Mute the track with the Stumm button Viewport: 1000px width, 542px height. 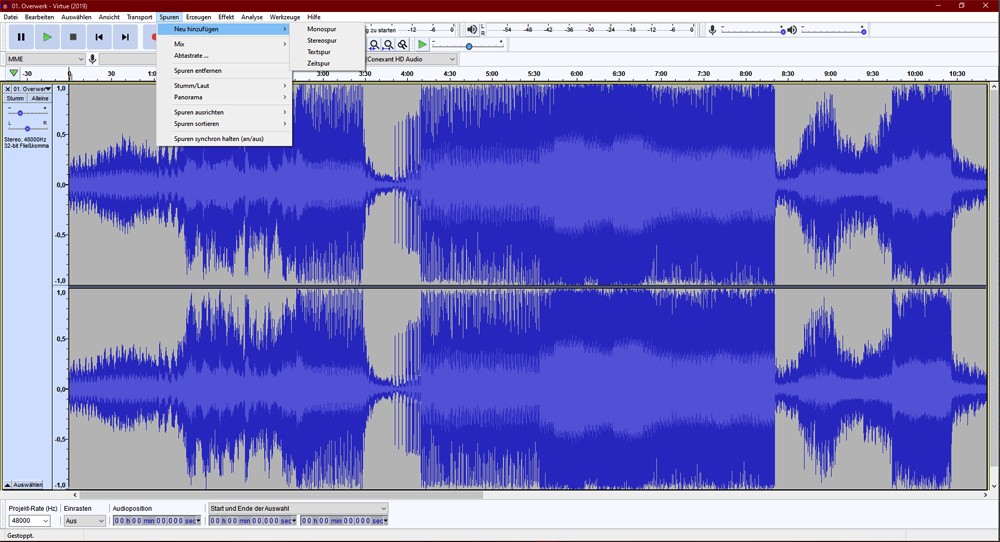tap(15, 99)
